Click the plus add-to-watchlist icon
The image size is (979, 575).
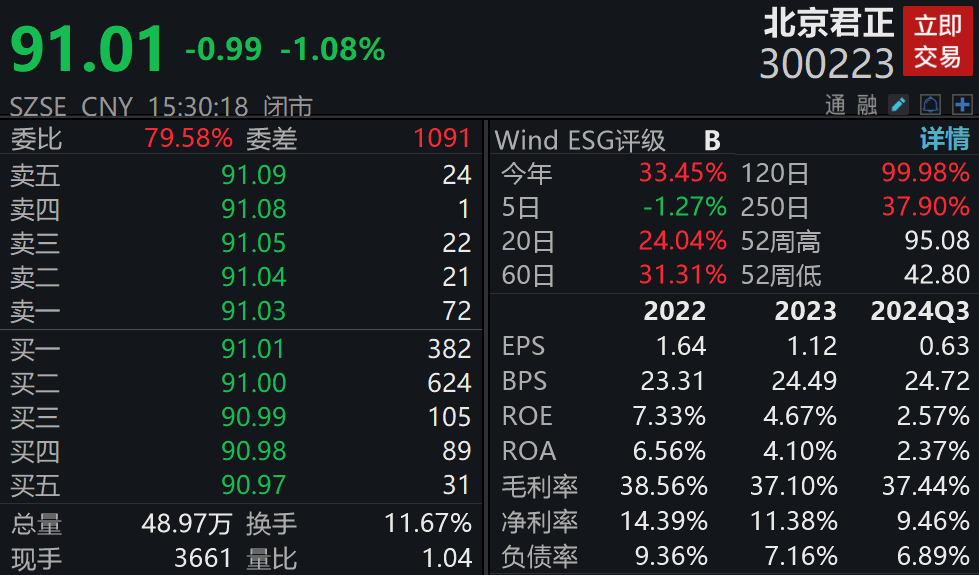pyautogui.click(x=962, y=104)
